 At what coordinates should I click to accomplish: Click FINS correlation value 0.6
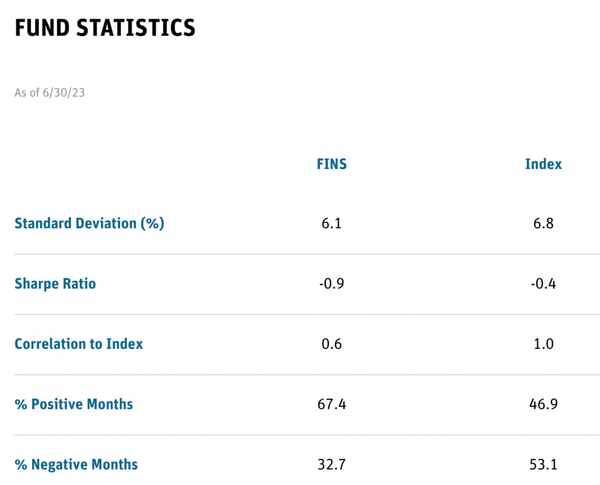(x=331, y=344)
